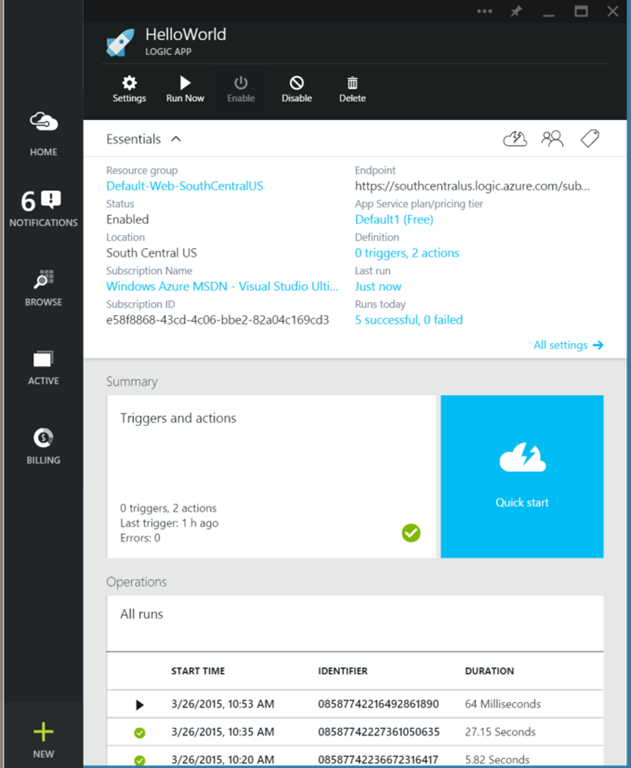Click the START TIME column header

coord(198,671)
